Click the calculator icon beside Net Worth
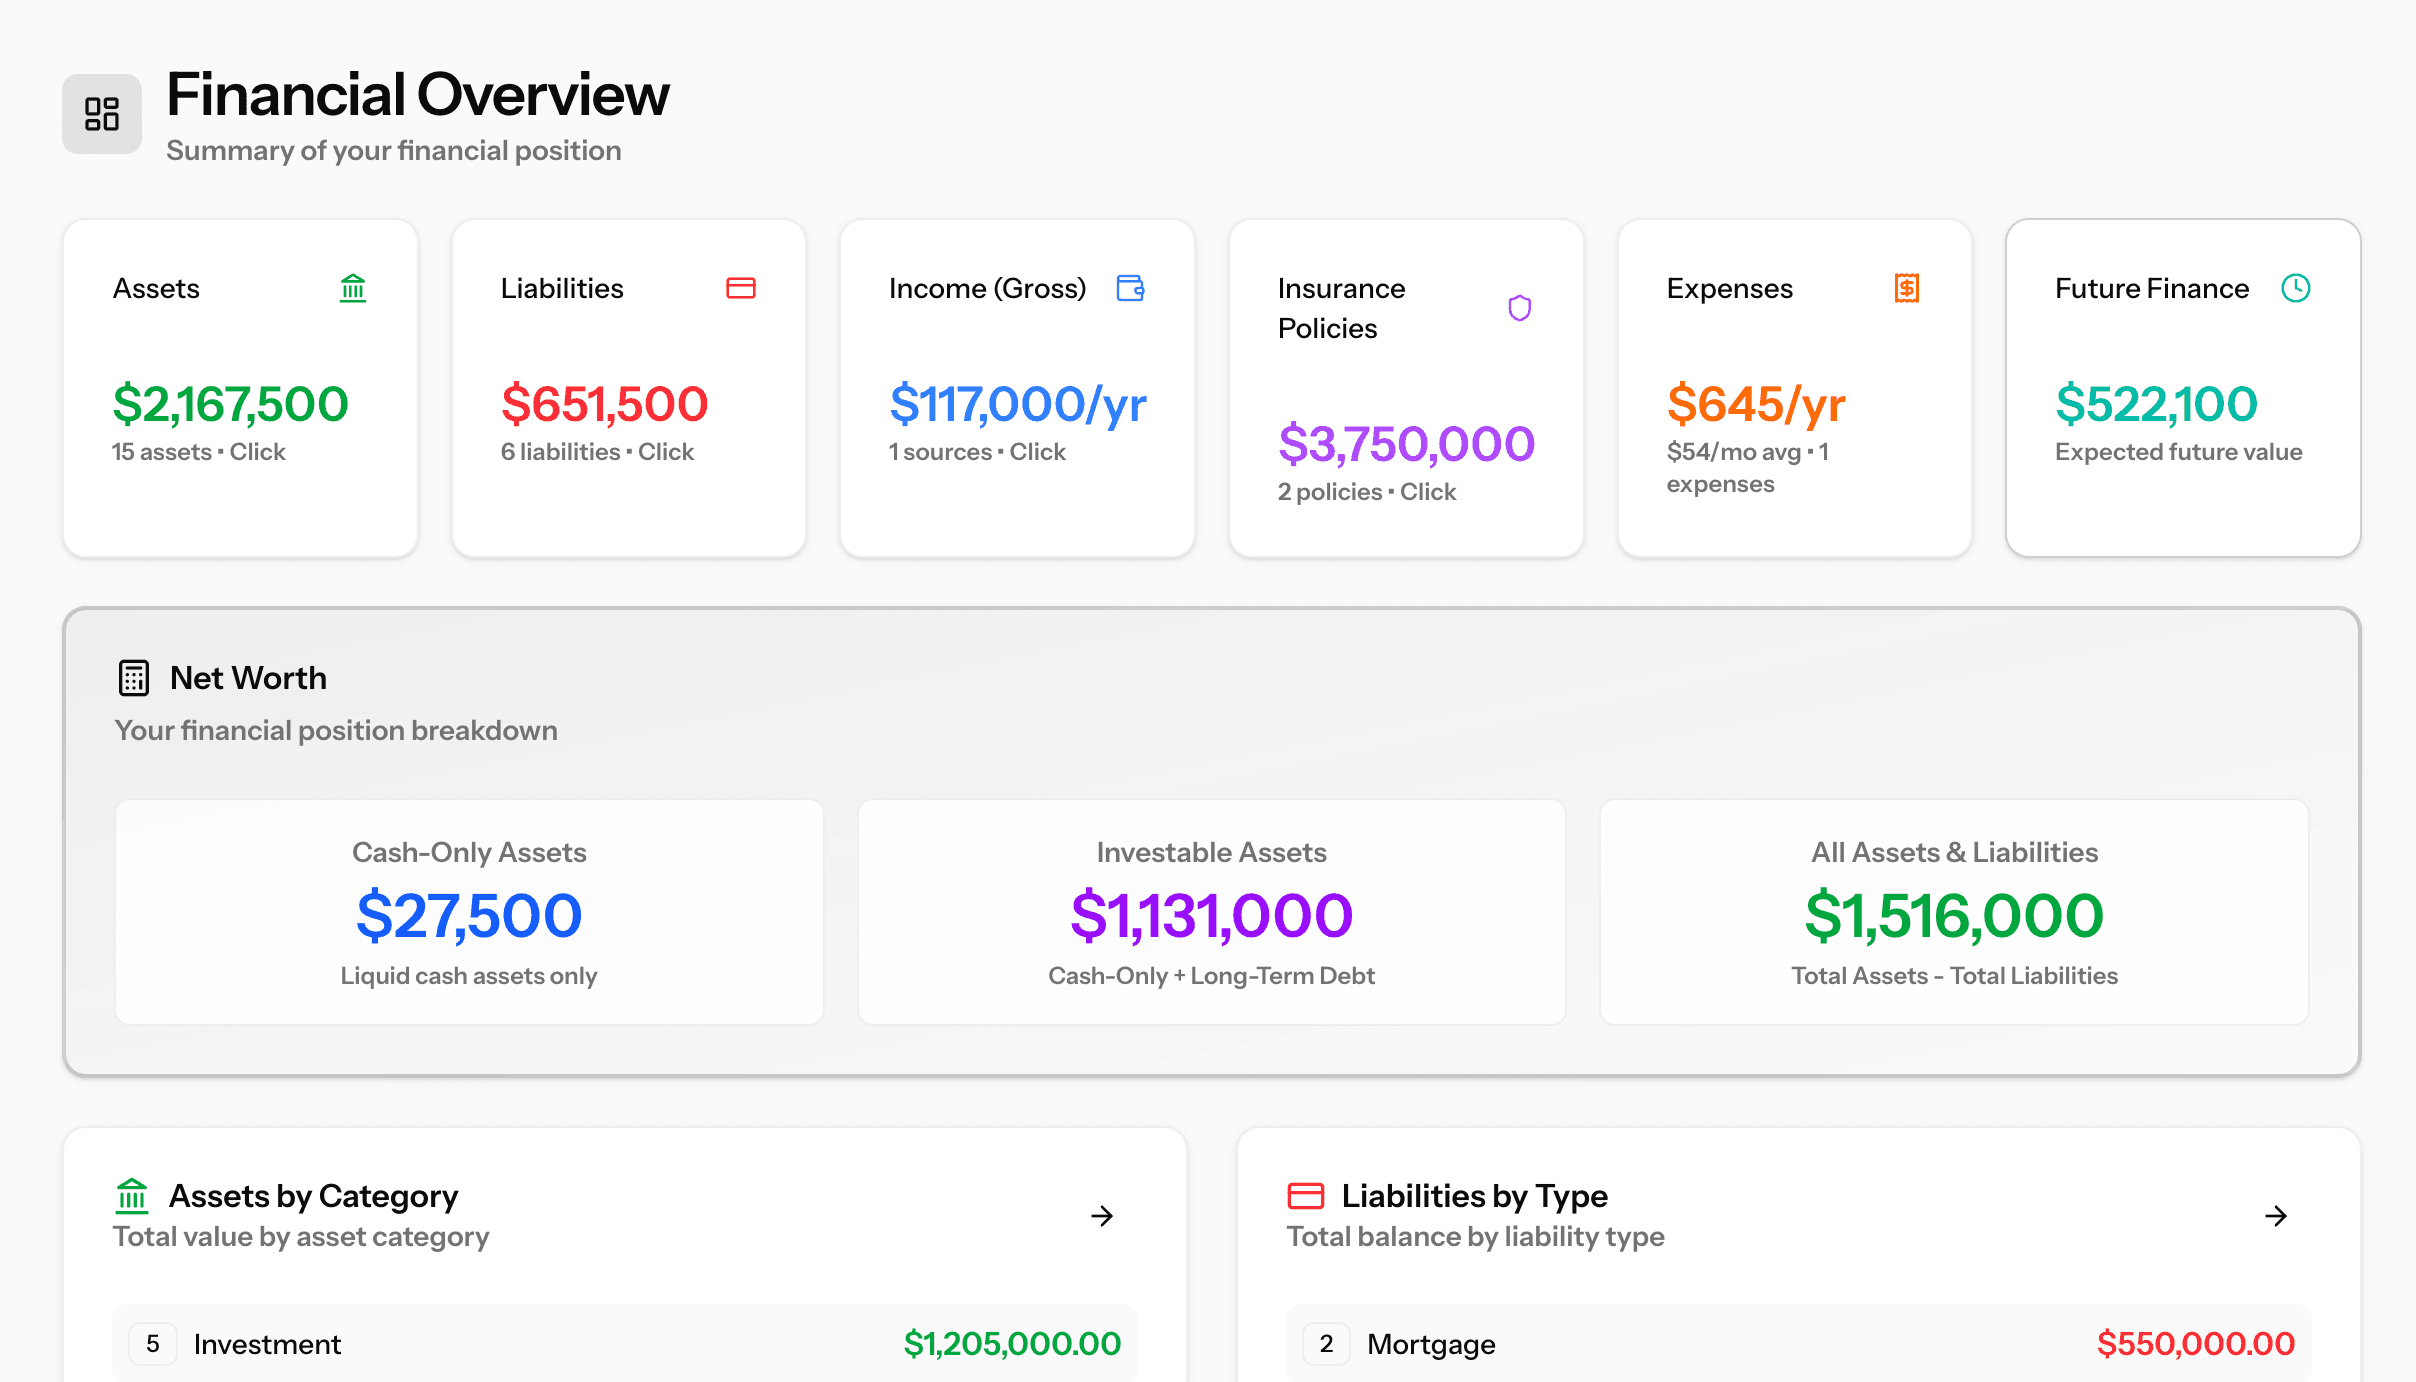2416x1382 pixels. point(133,677)
